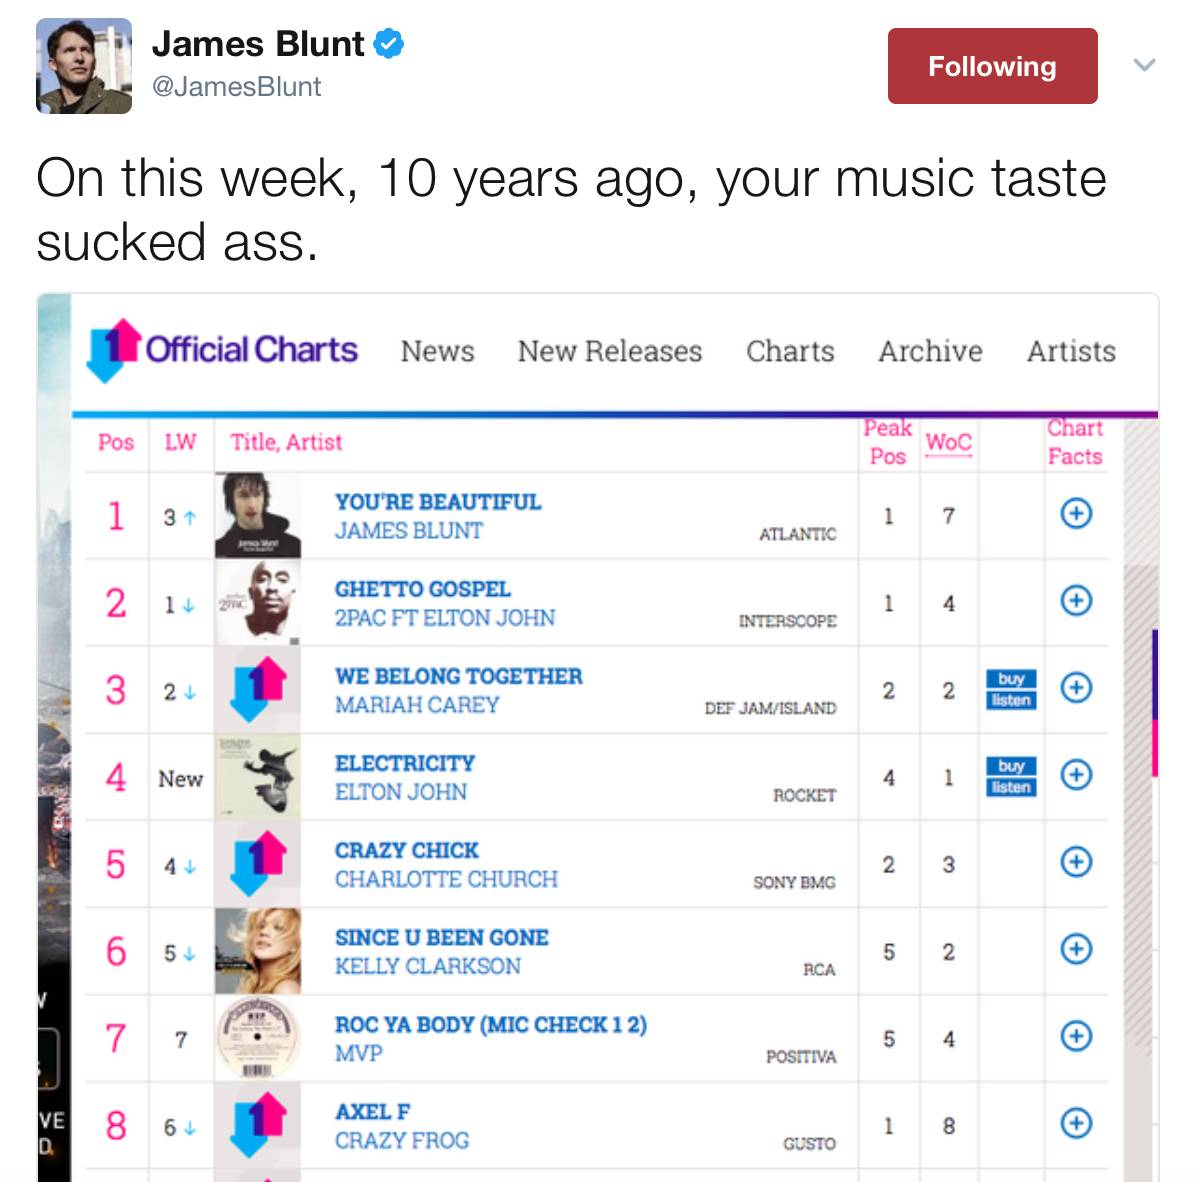
Task: Click the 2Pac Ghetto Gospel cover thumbnail
Action: pos(258,601)
